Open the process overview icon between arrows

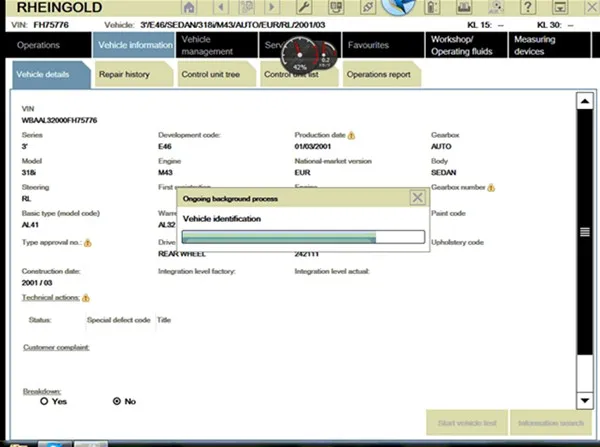(x=247, y=7)
